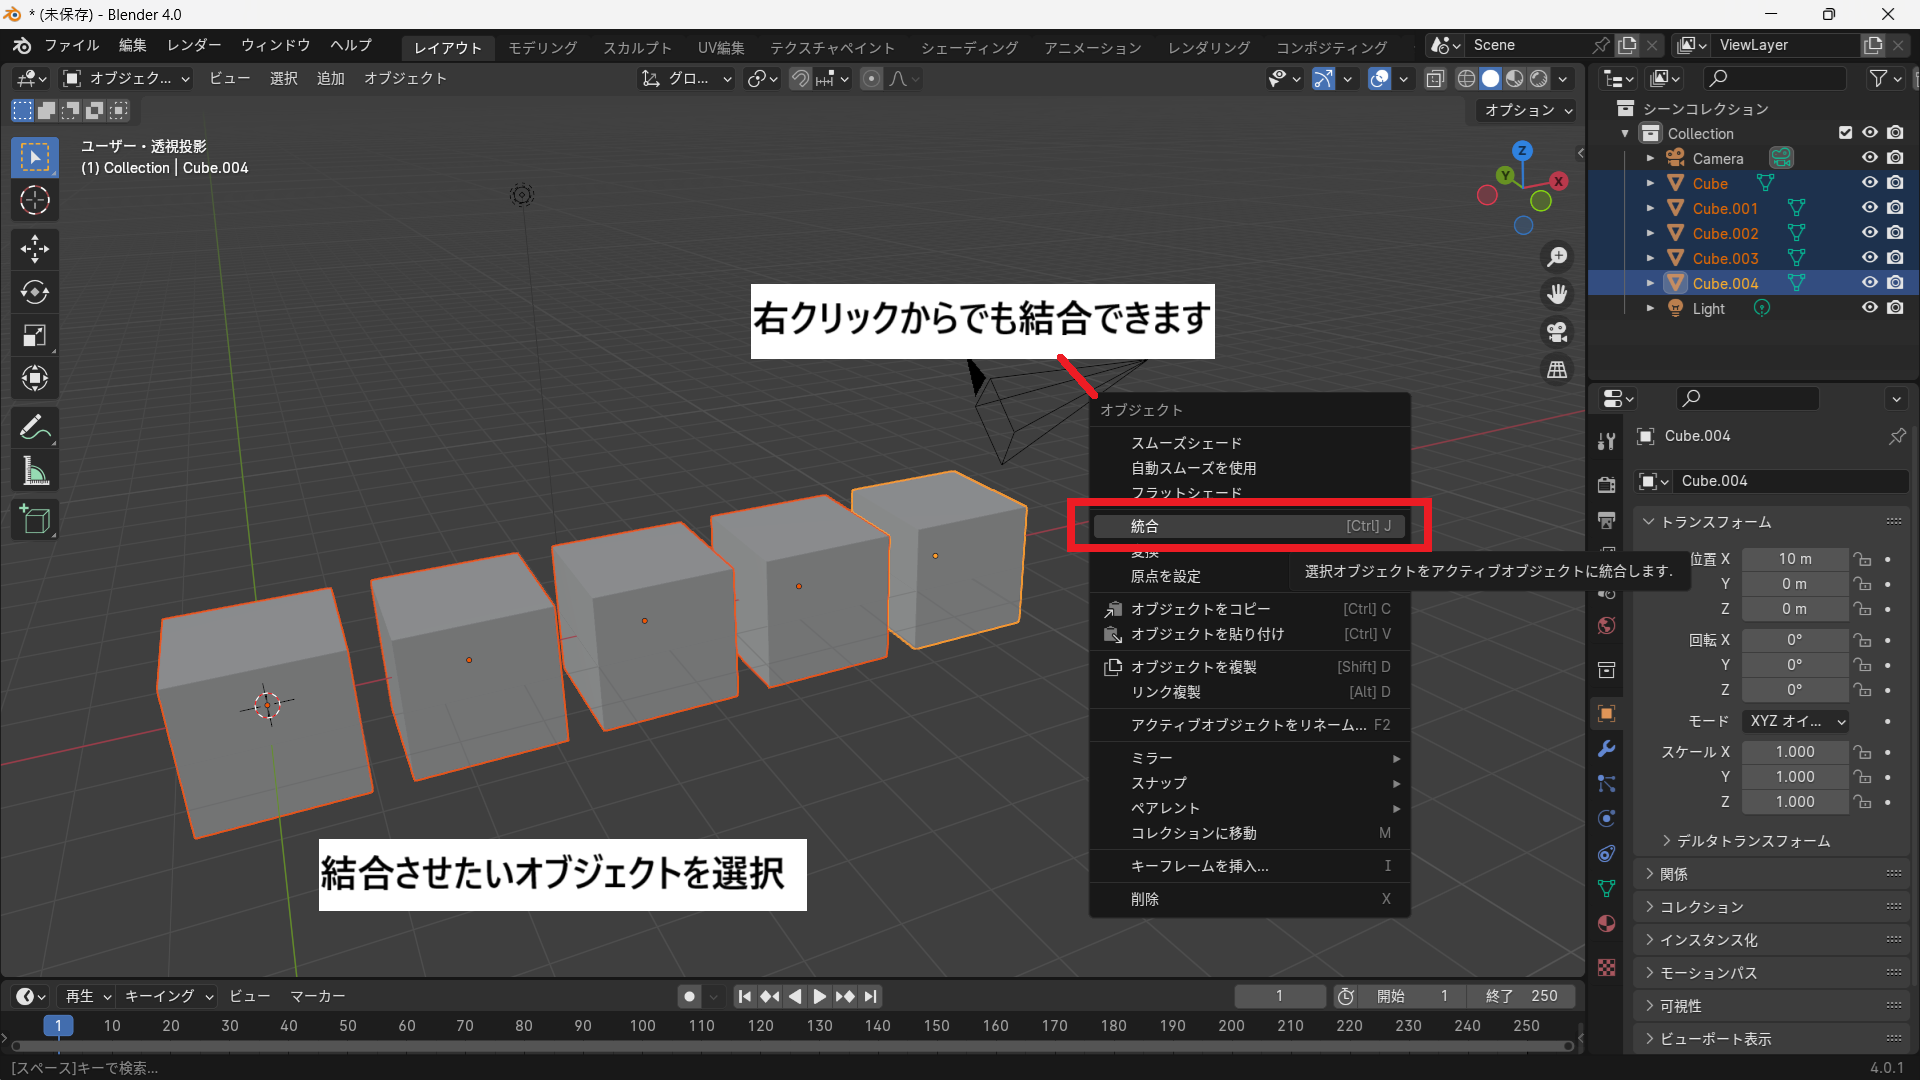This screenshot has width=1920, height=1080.
Task: Click the Add Cube tool icon
Action: (35, 520)
